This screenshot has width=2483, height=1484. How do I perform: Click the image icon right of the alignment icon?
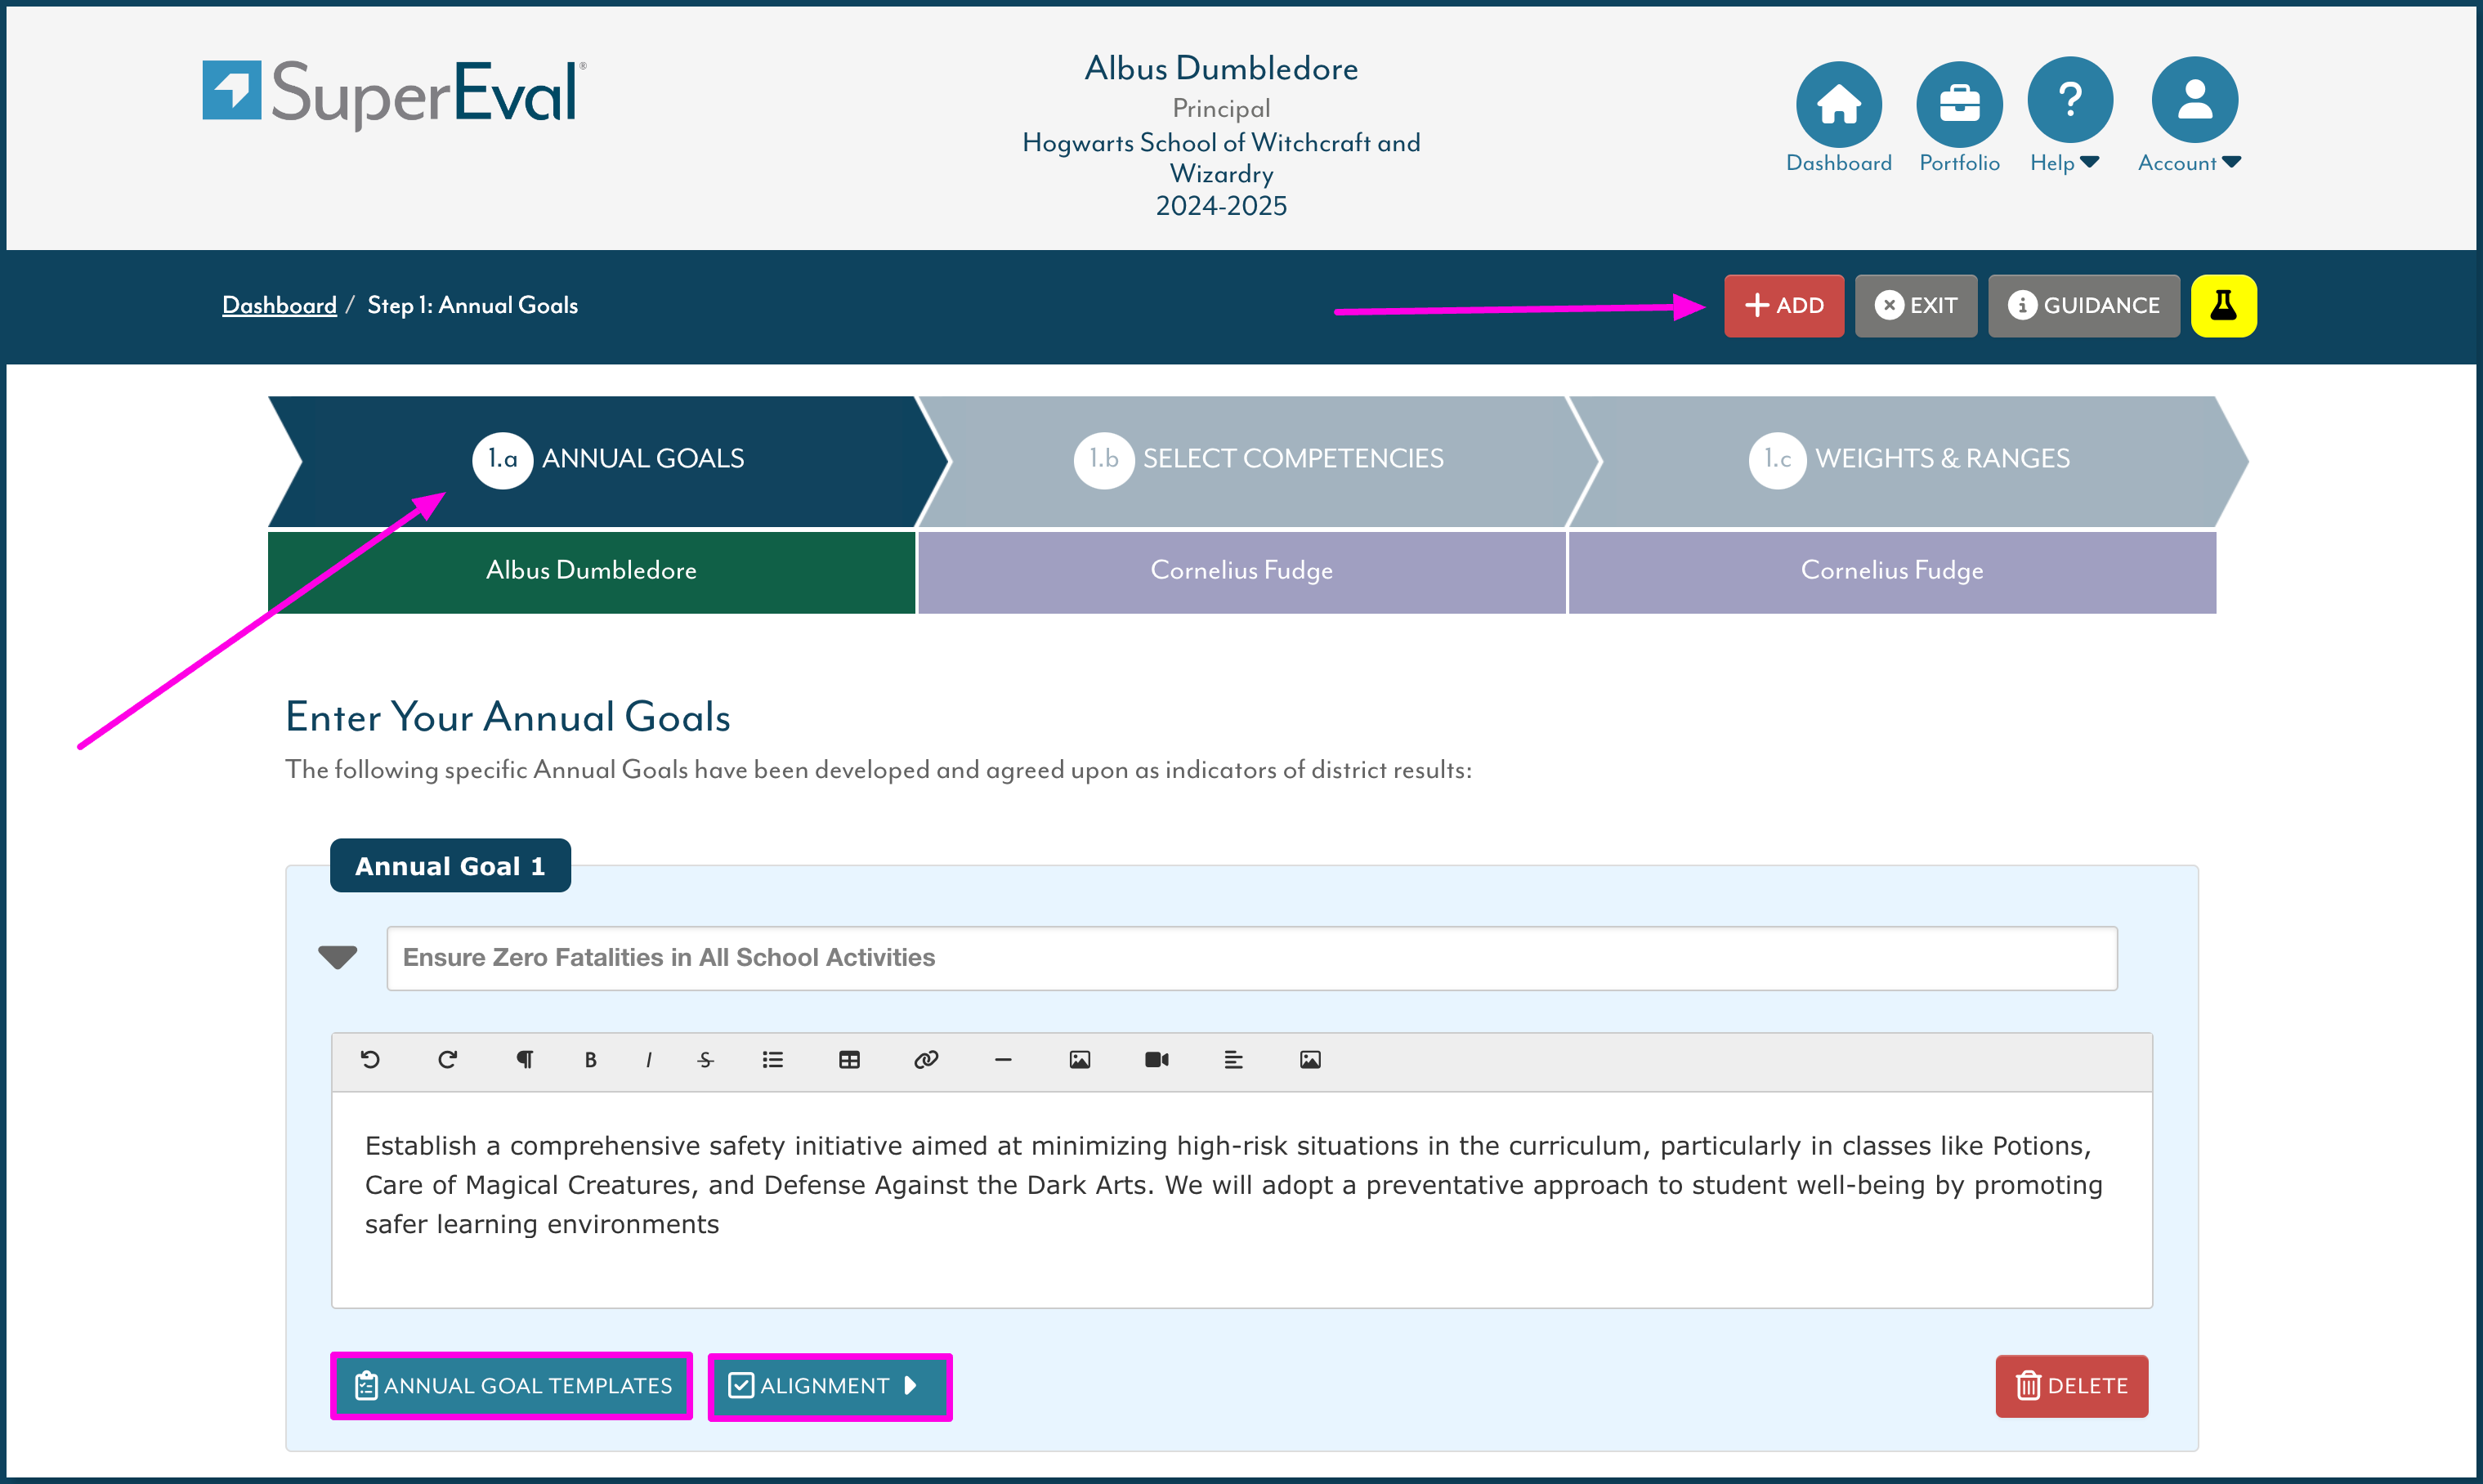coord(1311,1060)
